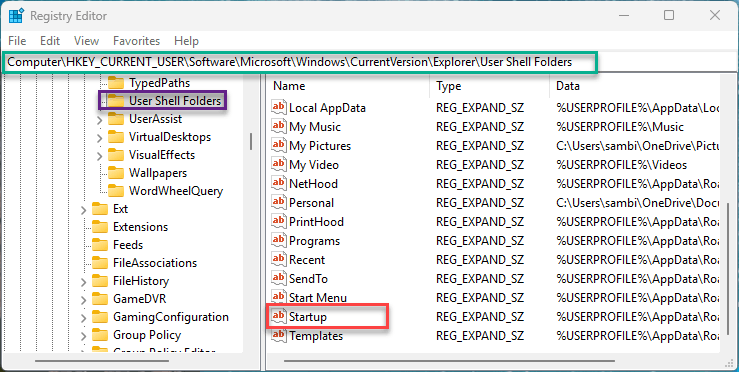The width and height of the screenshot is (739, 372).
Task: Click the string icon beside My Music
Action: pyautogui.click(x=279, y=126)
